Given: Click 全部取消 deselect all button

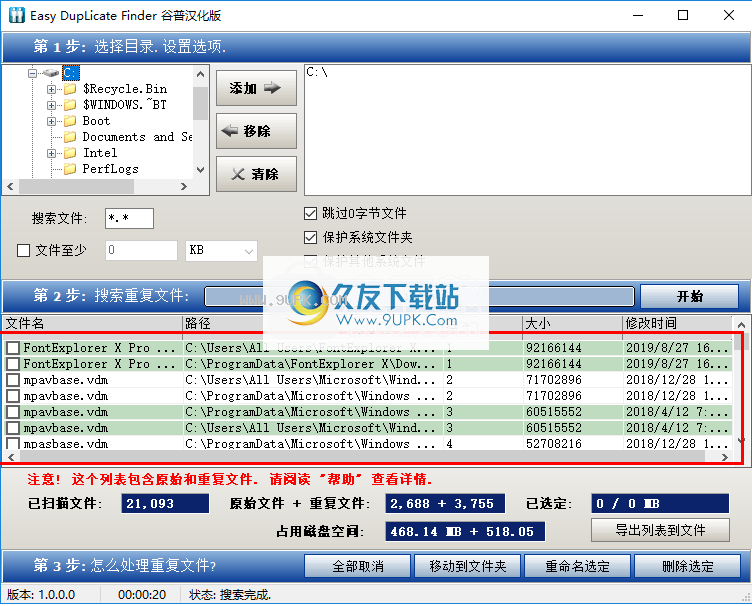Looking at the screenshot, I should (x=358, y=566).
